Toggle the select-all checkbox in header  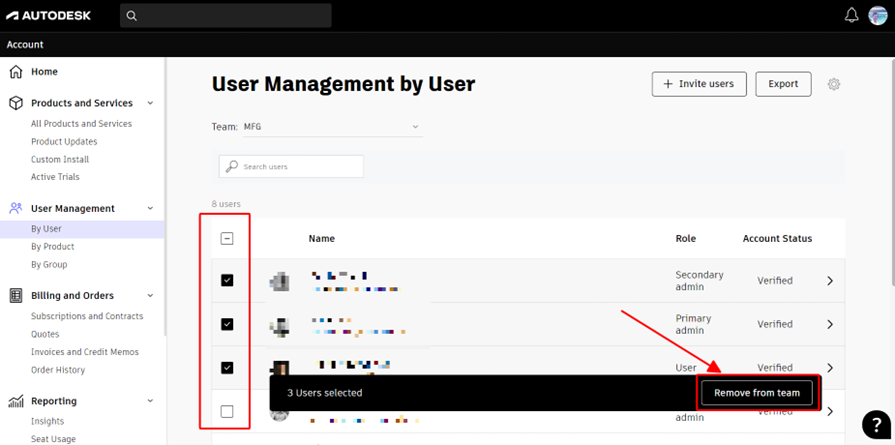tap(227, 239)
